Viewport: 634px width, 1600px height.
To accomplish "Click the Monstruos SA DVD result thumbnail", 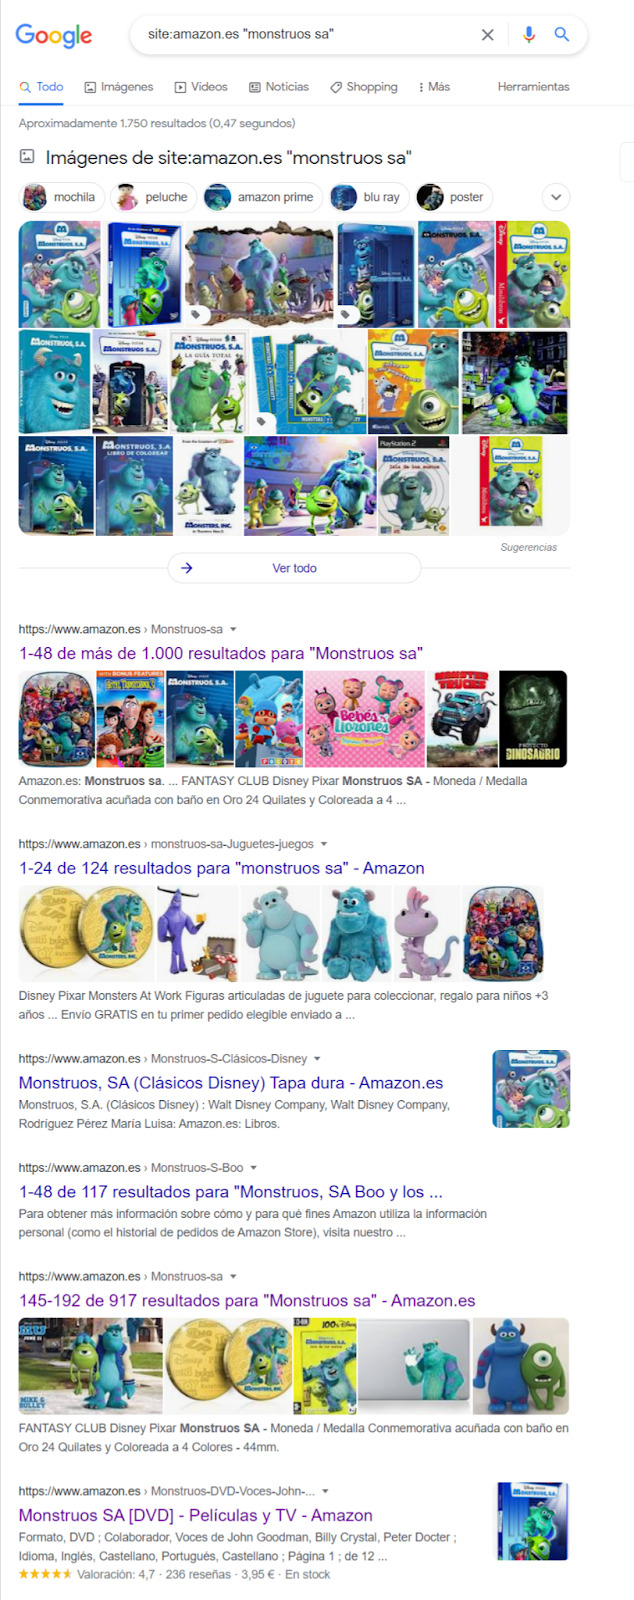I will click(x=533, y=1521).
